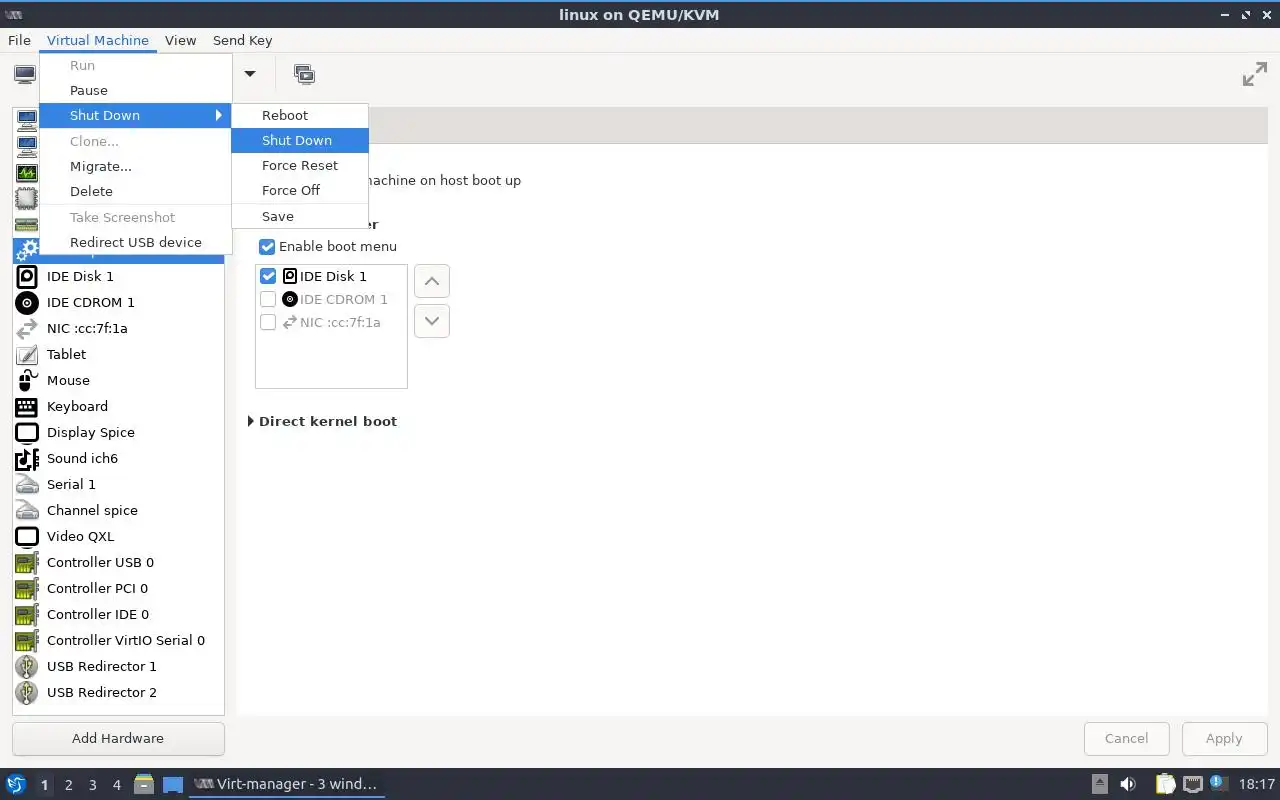1280x800 pixels.
Task: Select the Channel spice device
Action: pos(118,510)
